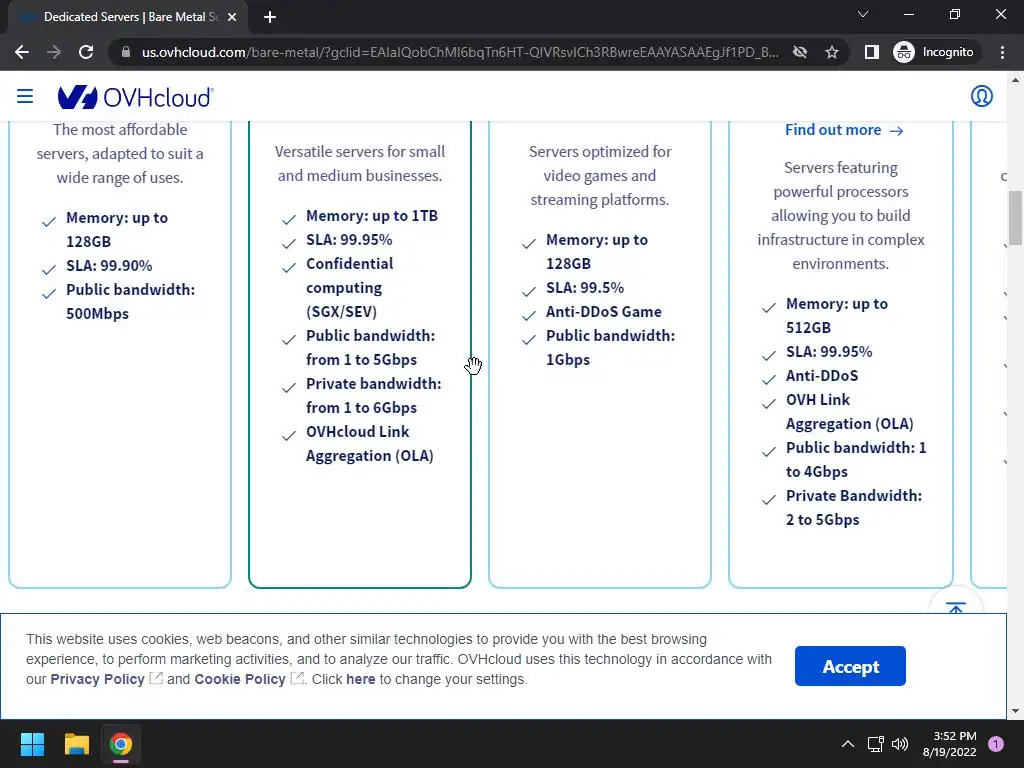
Task: Open the Incognito profile indicator
Action: coord(934,52)
